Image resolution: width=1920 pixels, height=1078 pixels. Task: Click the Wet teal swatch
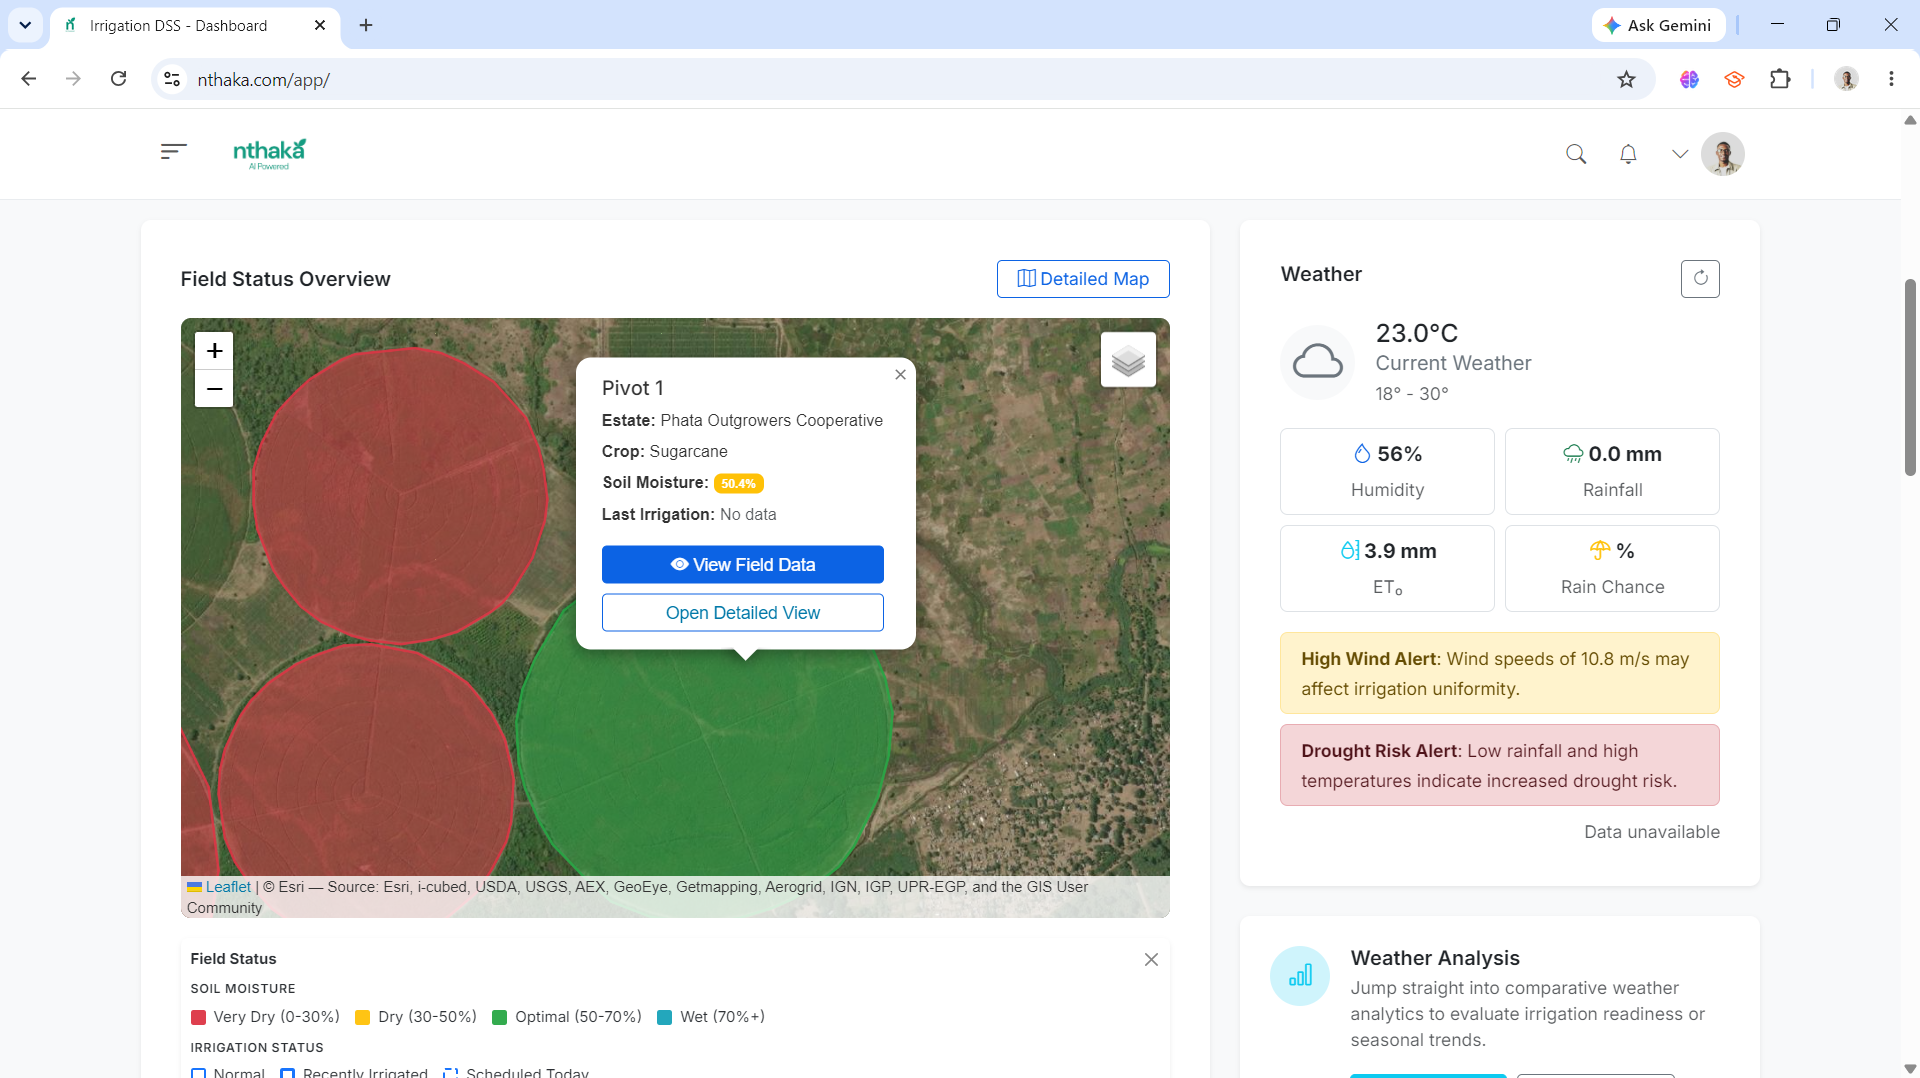[x=665, y=1017]
